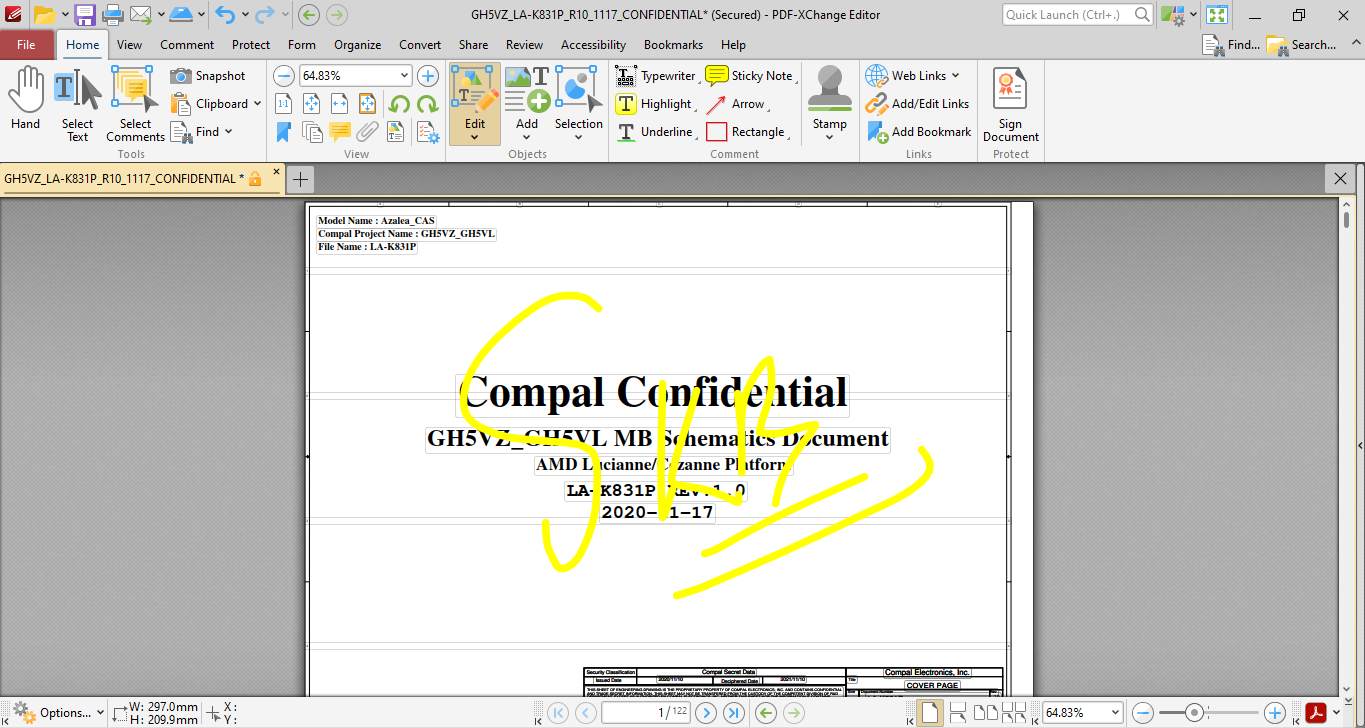Open the Properties pane icon

[427, 132]
